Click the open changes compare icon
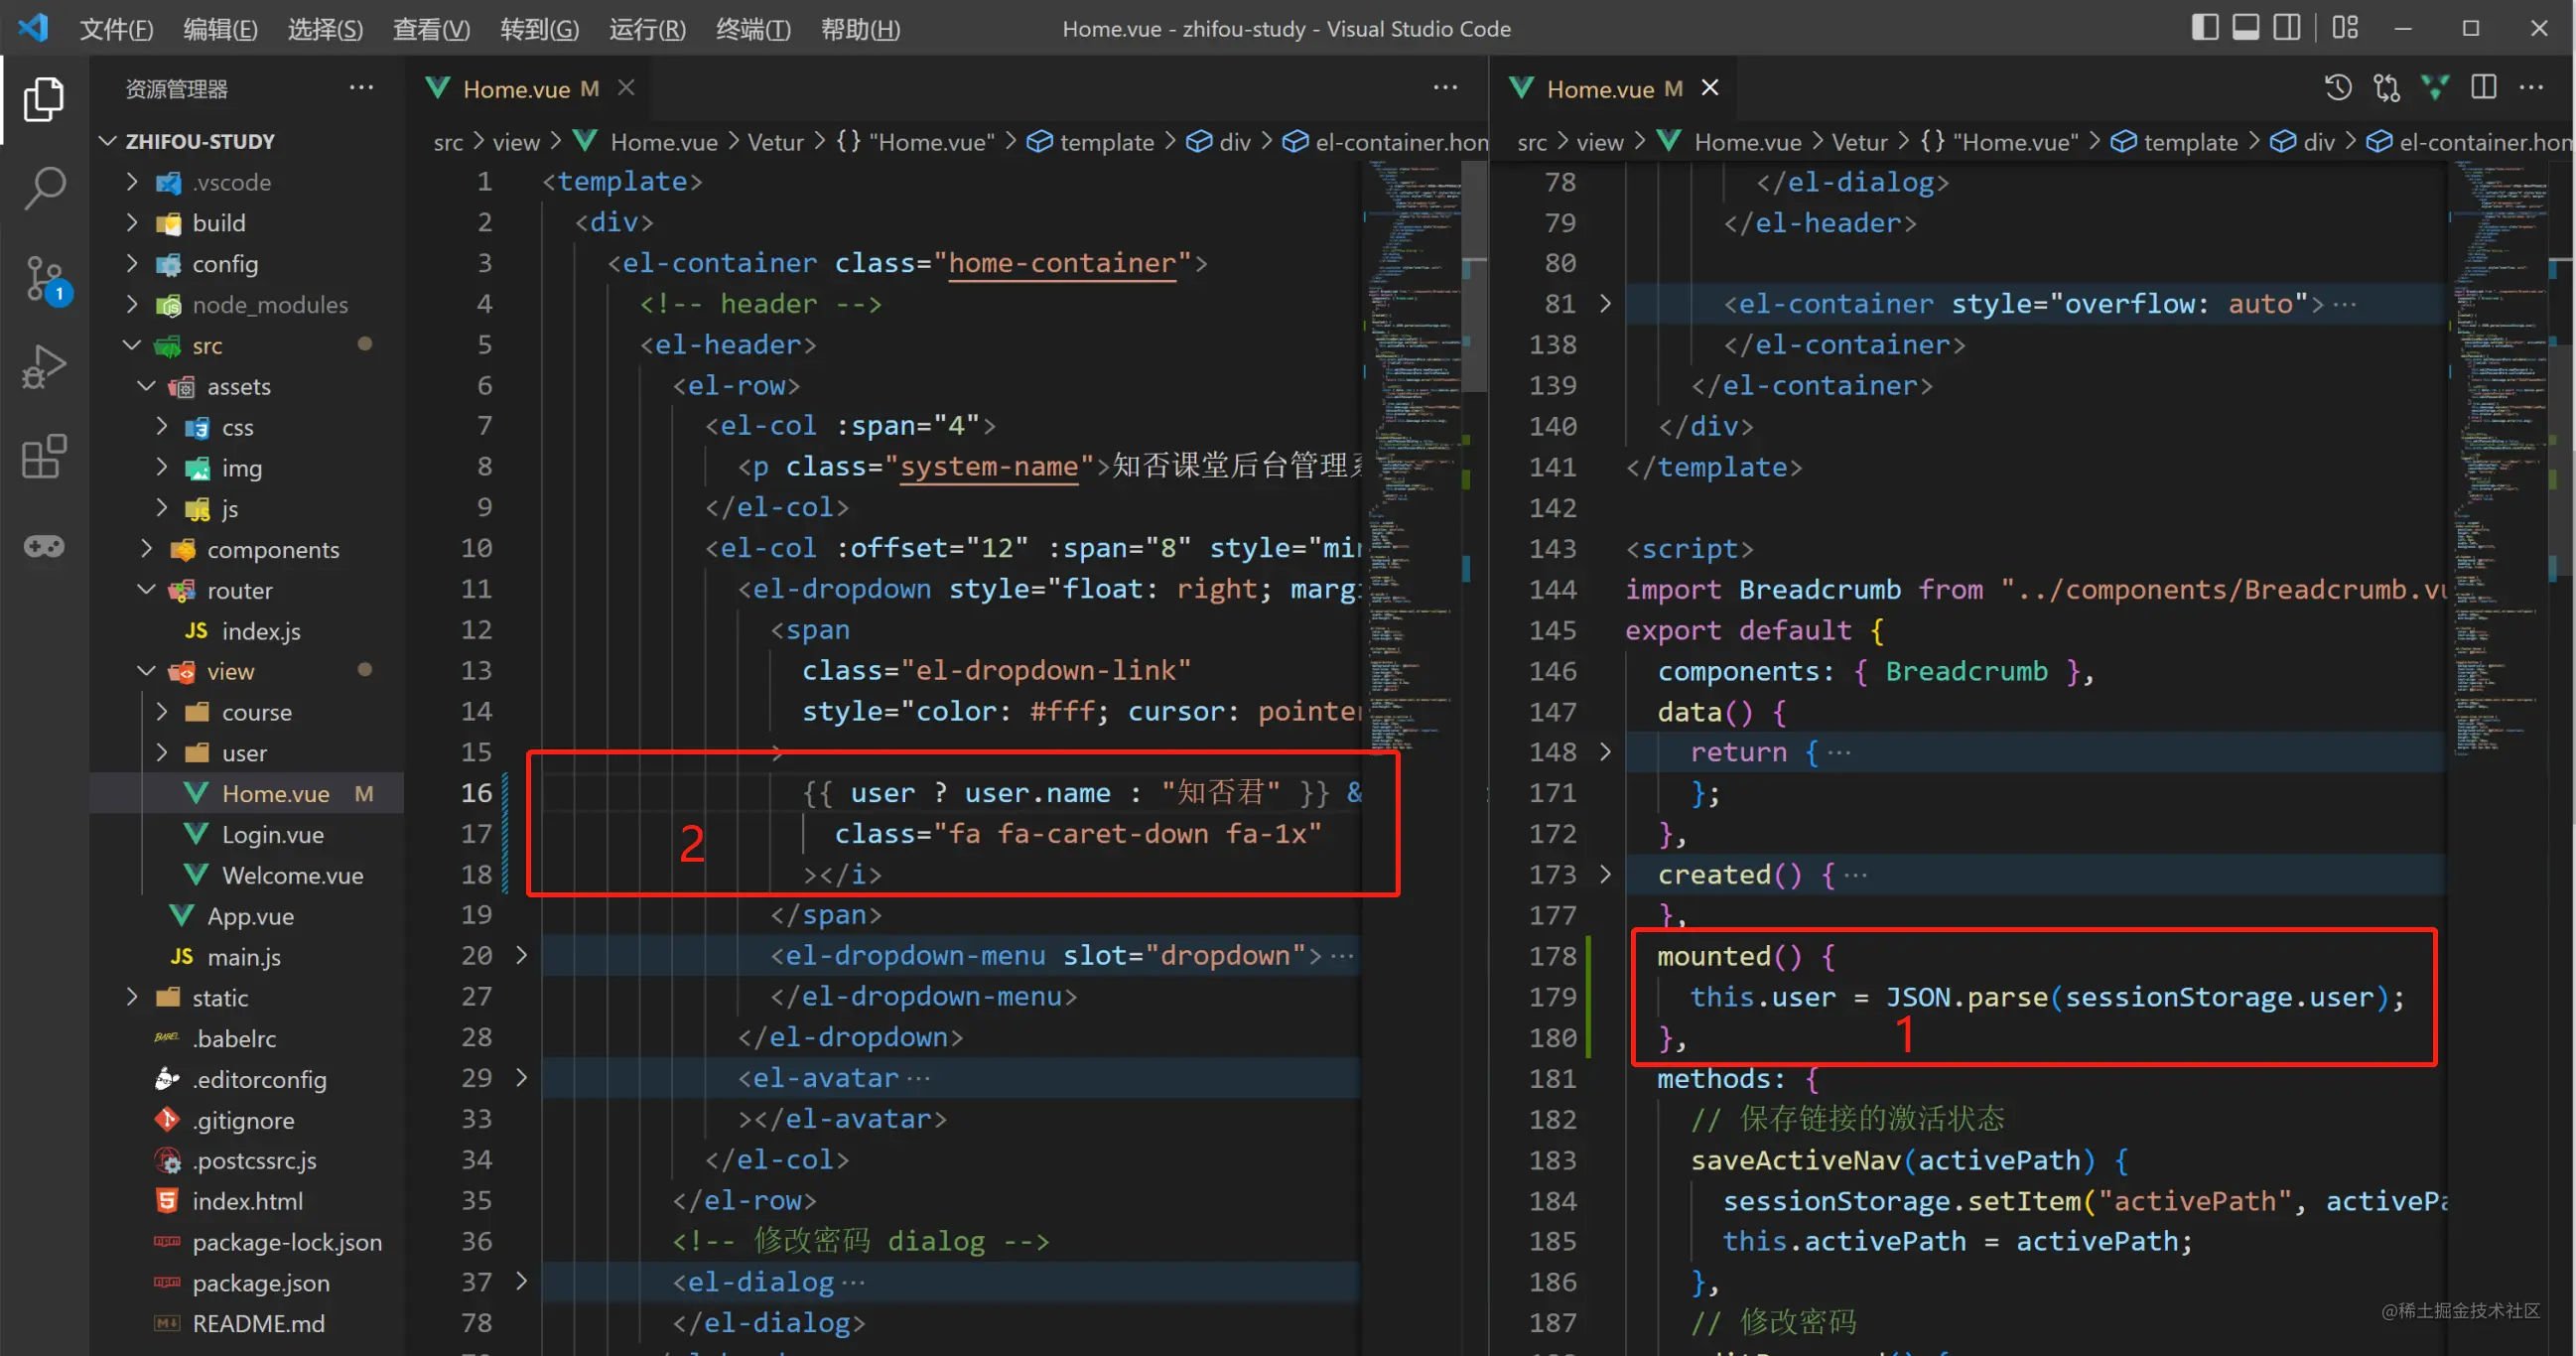Image resolution: width=2576 pixels, height=1356 pixels. 2386,88
